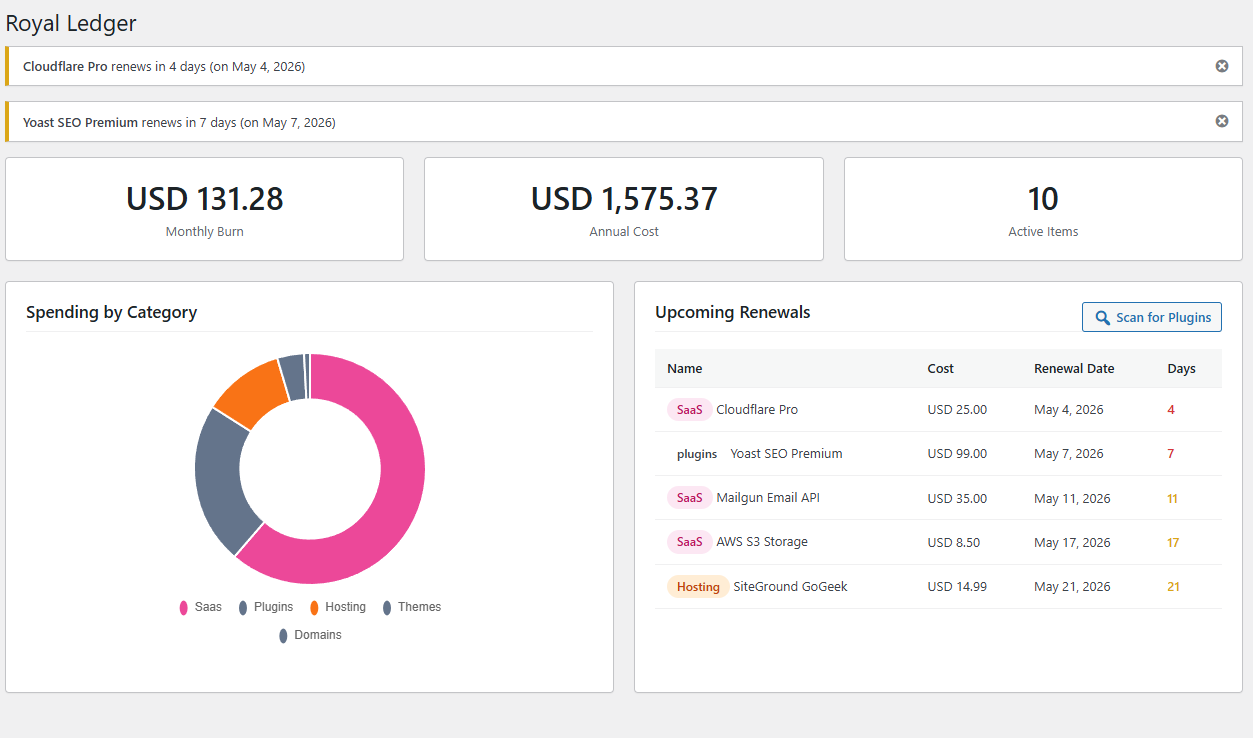Click the USD 14.99 cost cell
This screenshot has width=1253, height=738.
957,587
